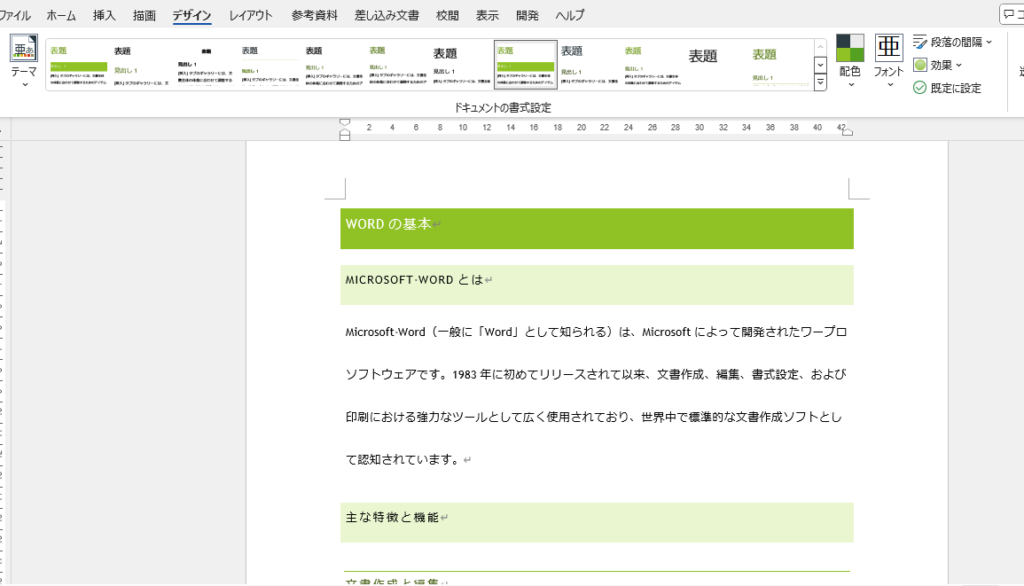Open the comments icon at top right

(x=1011, y=14)
